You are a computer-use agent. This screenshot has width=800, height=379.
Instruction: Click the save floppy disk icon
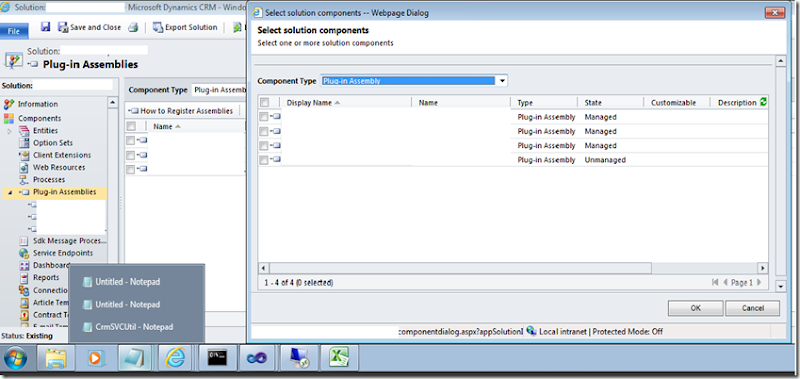[x=45, y=27]
